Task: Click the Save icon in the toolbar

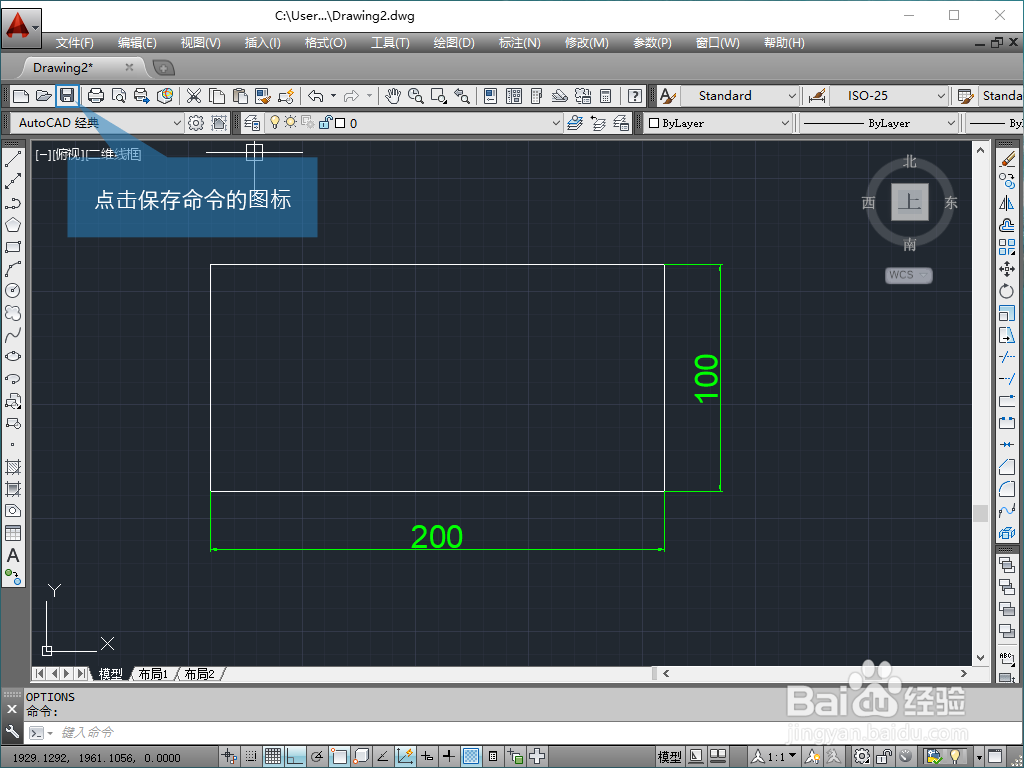Action: pyautogui.click(x=67, y=96)
